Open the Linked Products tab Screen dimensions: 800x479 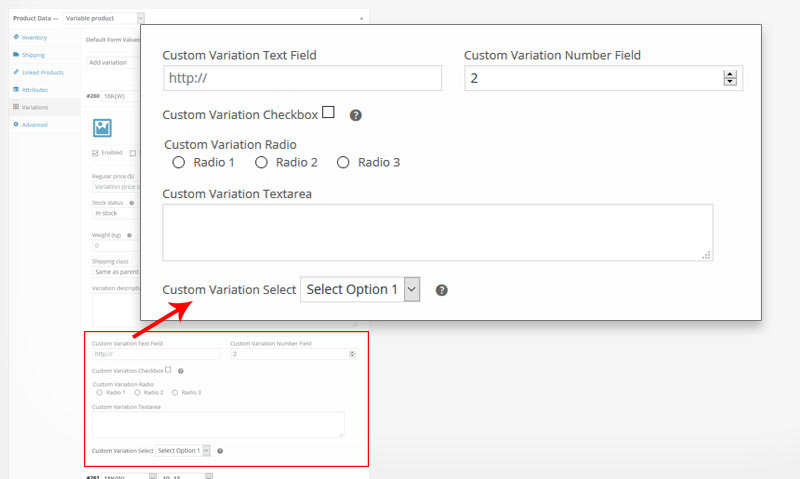(x=44, y=72)
